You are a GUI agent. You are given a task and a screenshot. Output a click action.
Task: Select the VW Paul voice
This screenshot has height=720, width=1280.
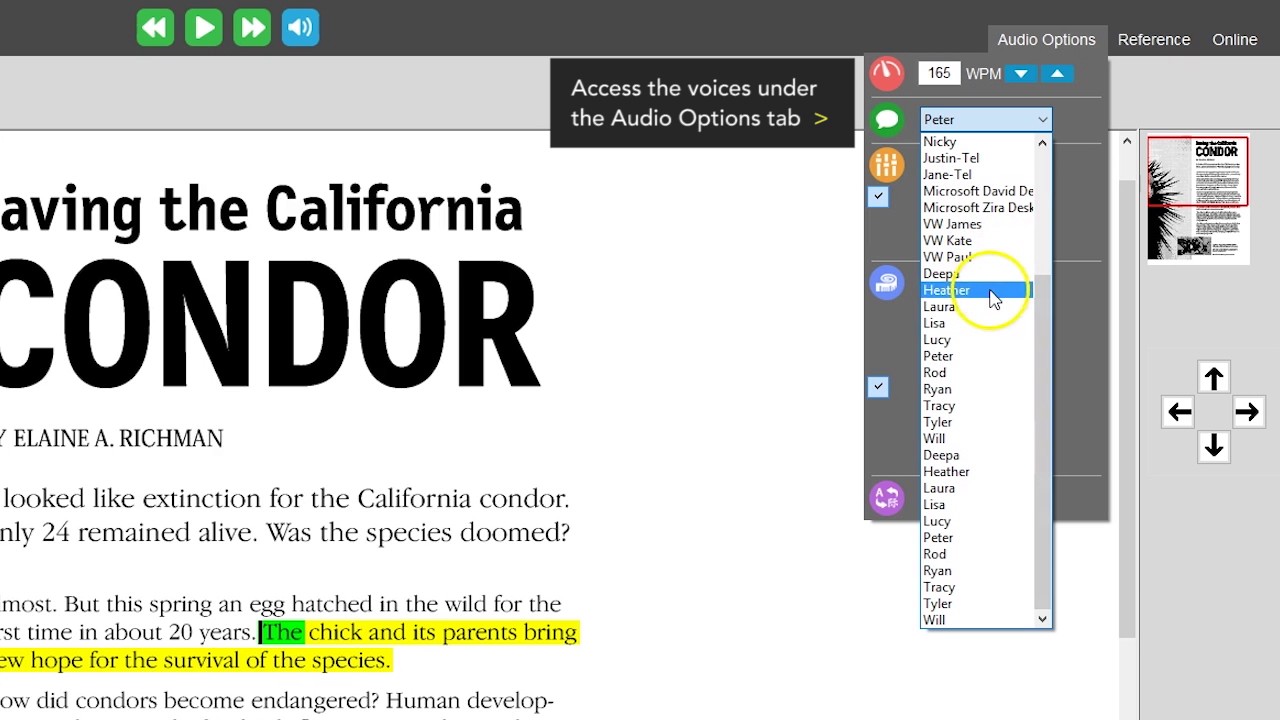pyautogui.click(x=976, y=257)
